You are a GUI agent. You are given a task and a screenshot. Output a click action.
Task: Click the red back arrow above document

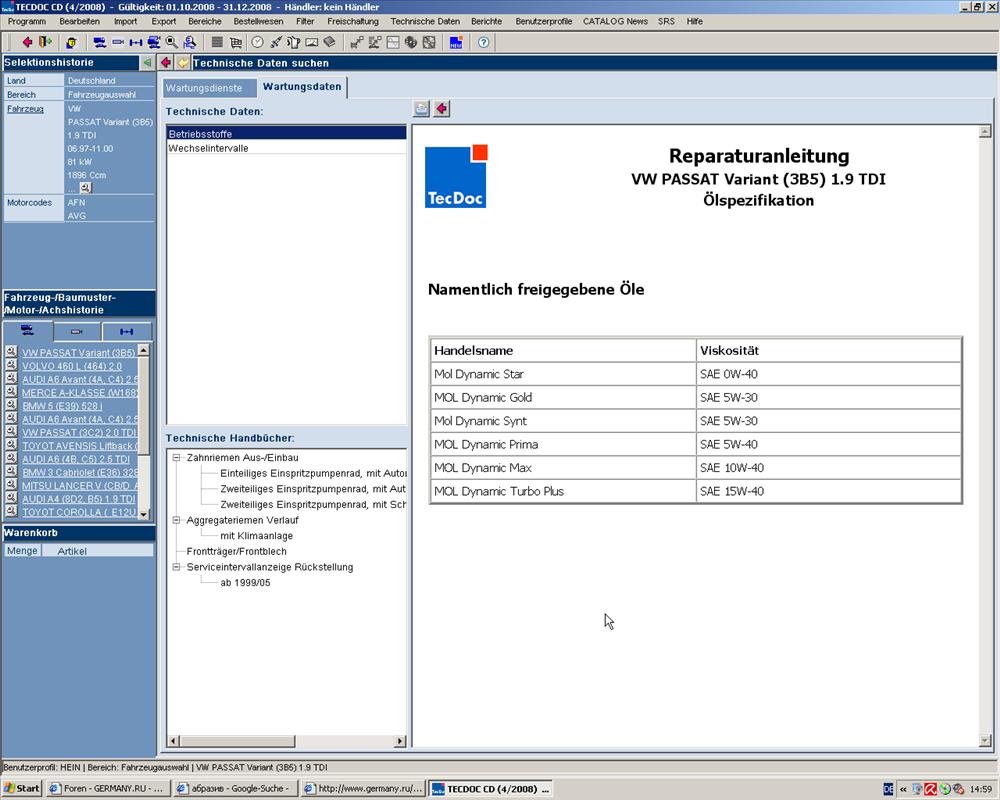click(441, 108)
